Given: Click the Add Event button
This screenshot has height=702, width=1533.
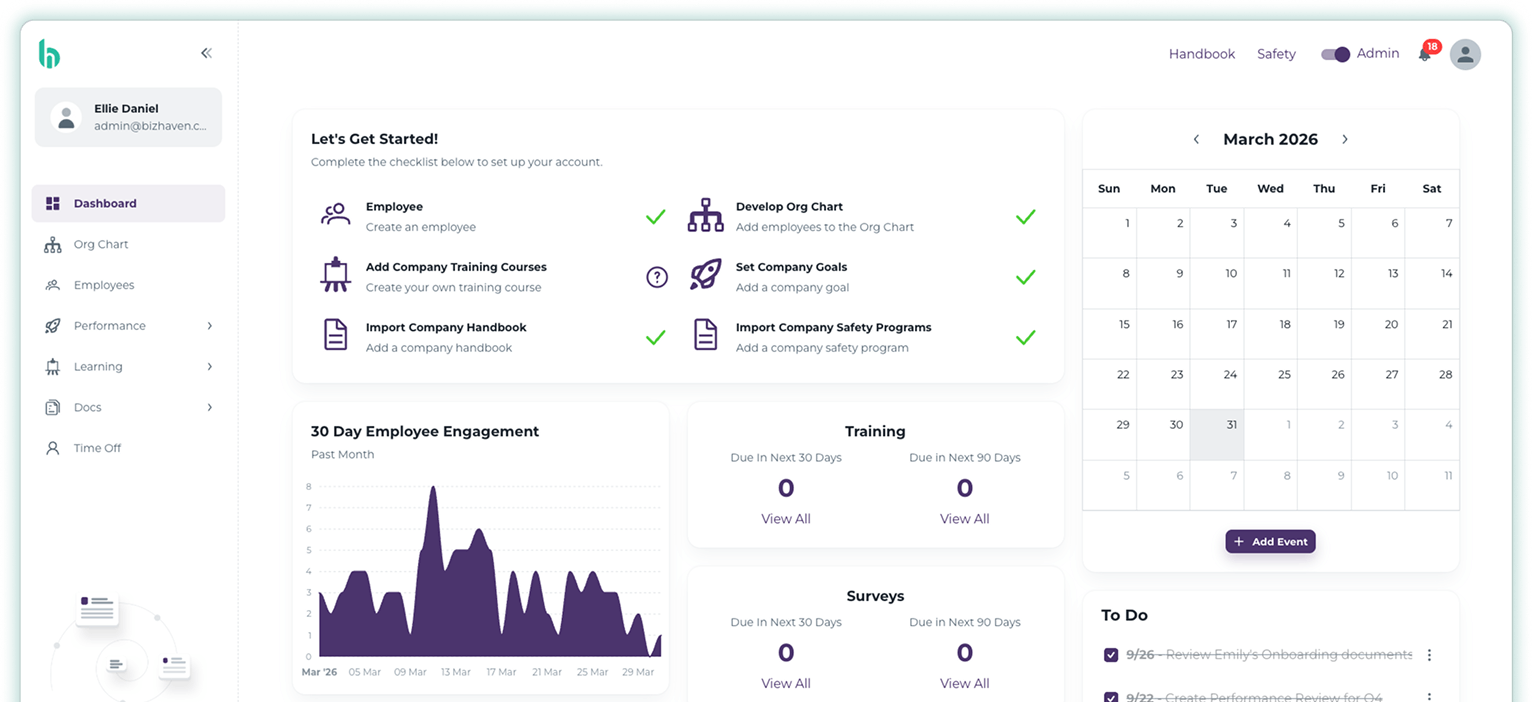Looking at the screenshot, I should (1270, 541).
